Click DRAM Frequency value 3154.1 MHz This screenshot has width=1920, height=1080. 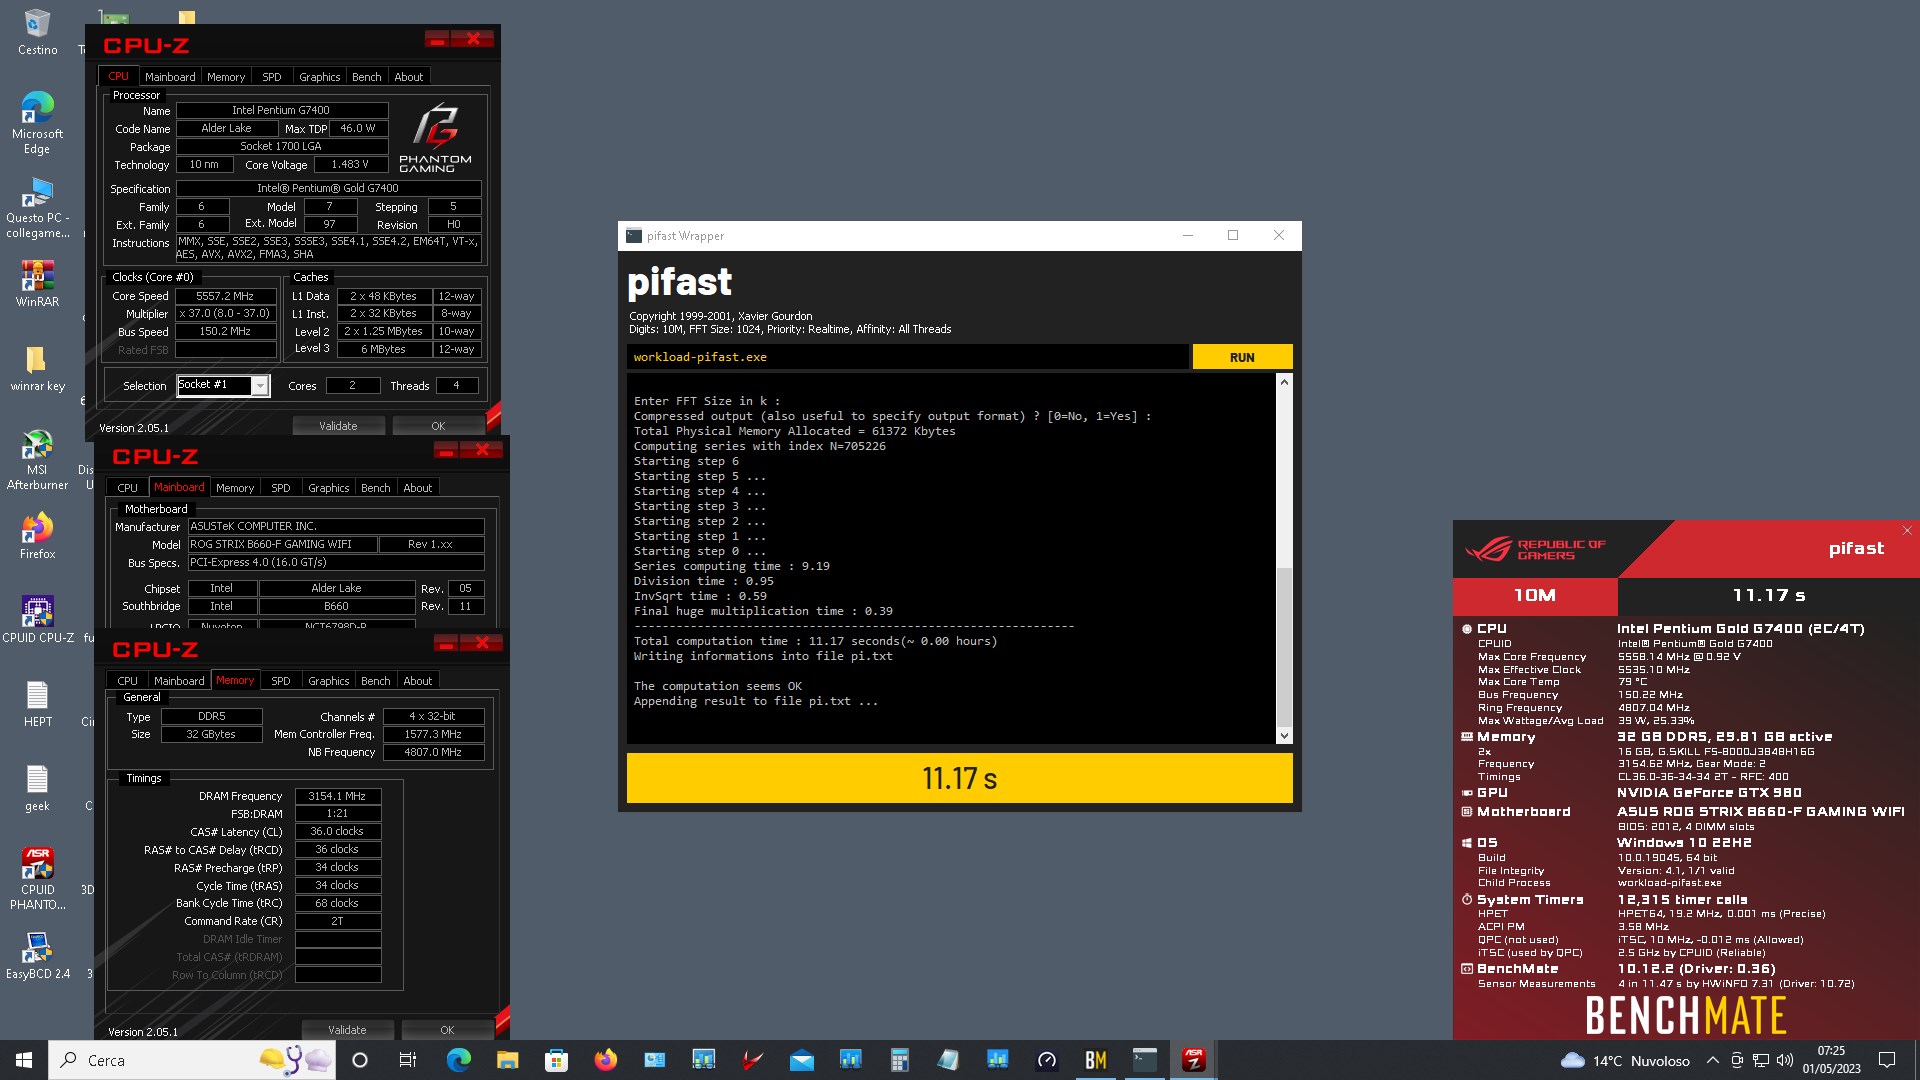337,796
